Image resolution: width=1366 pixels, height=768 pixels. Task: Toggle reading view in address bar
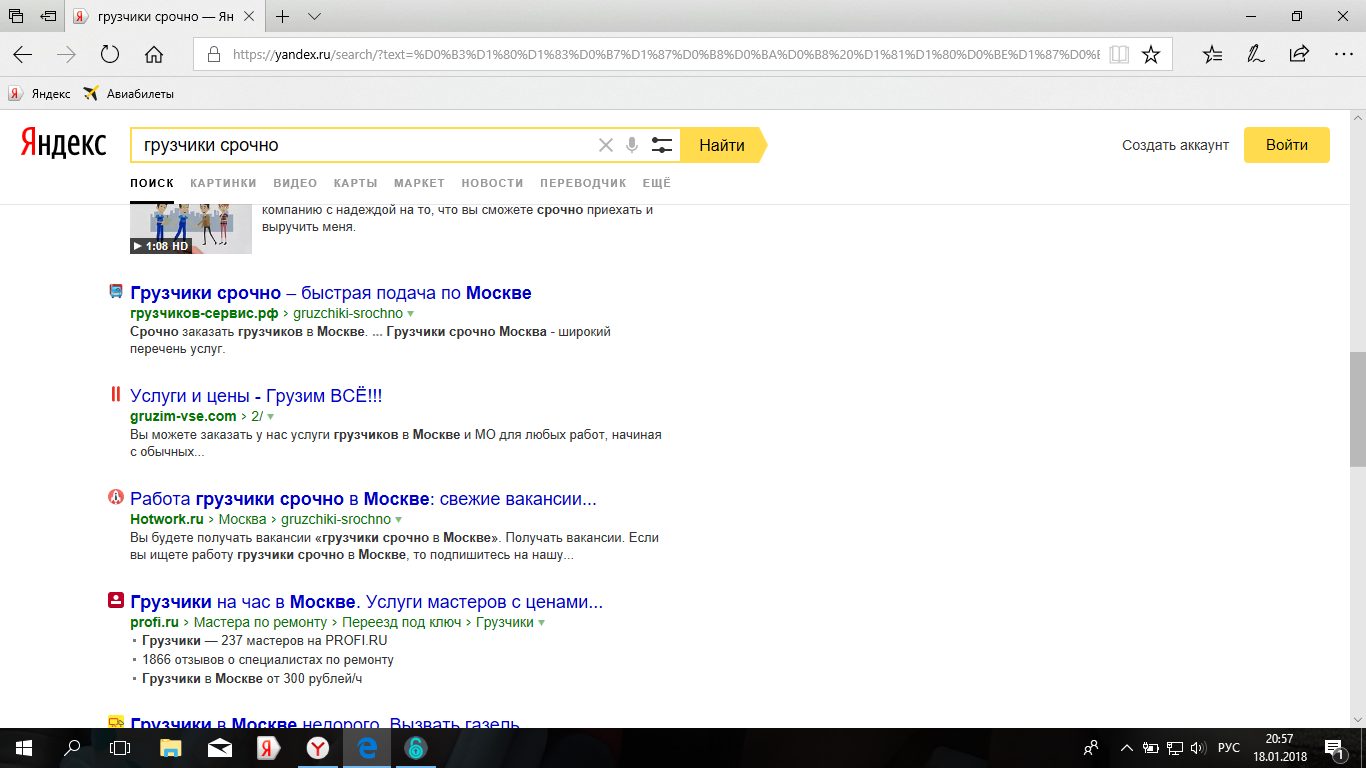tap(1119, 55)
